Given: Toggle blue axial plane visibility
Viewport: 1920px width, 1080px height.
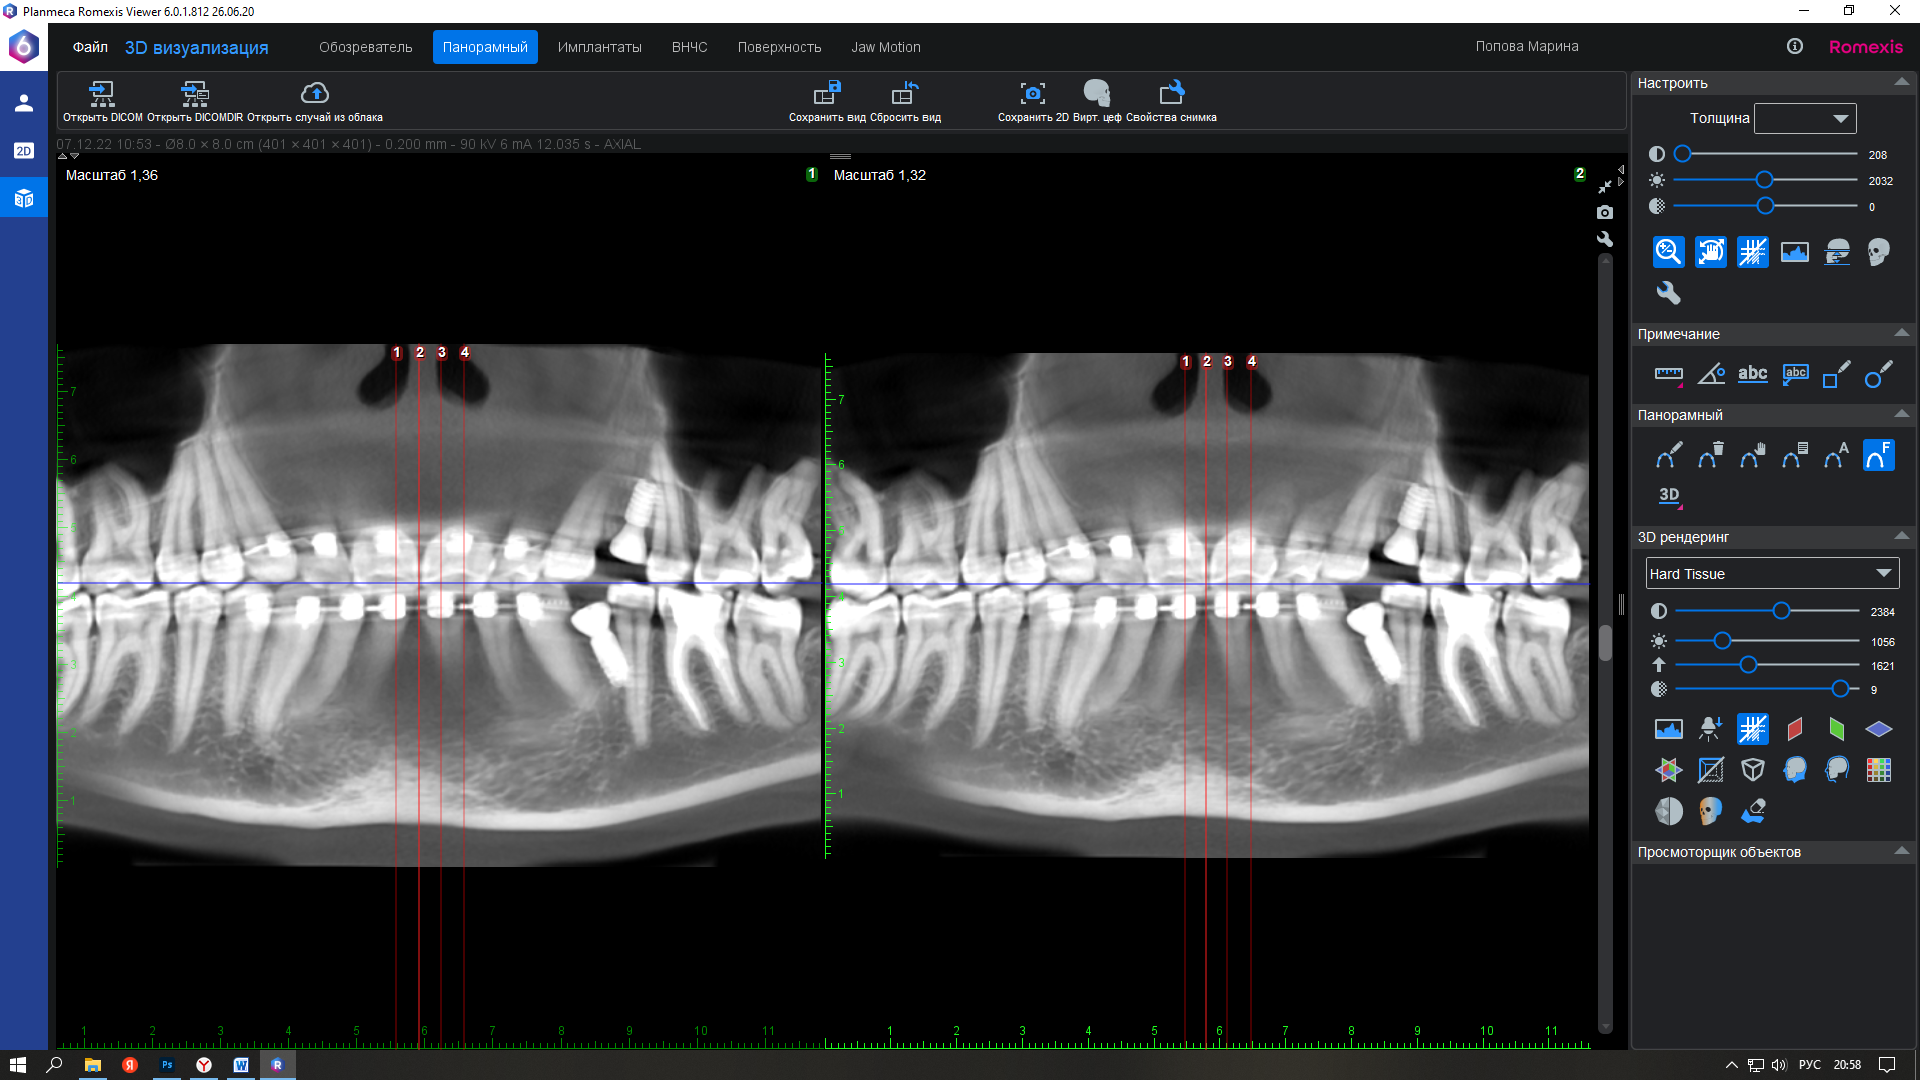Looking at the screenshot, I should point(1878,729).
